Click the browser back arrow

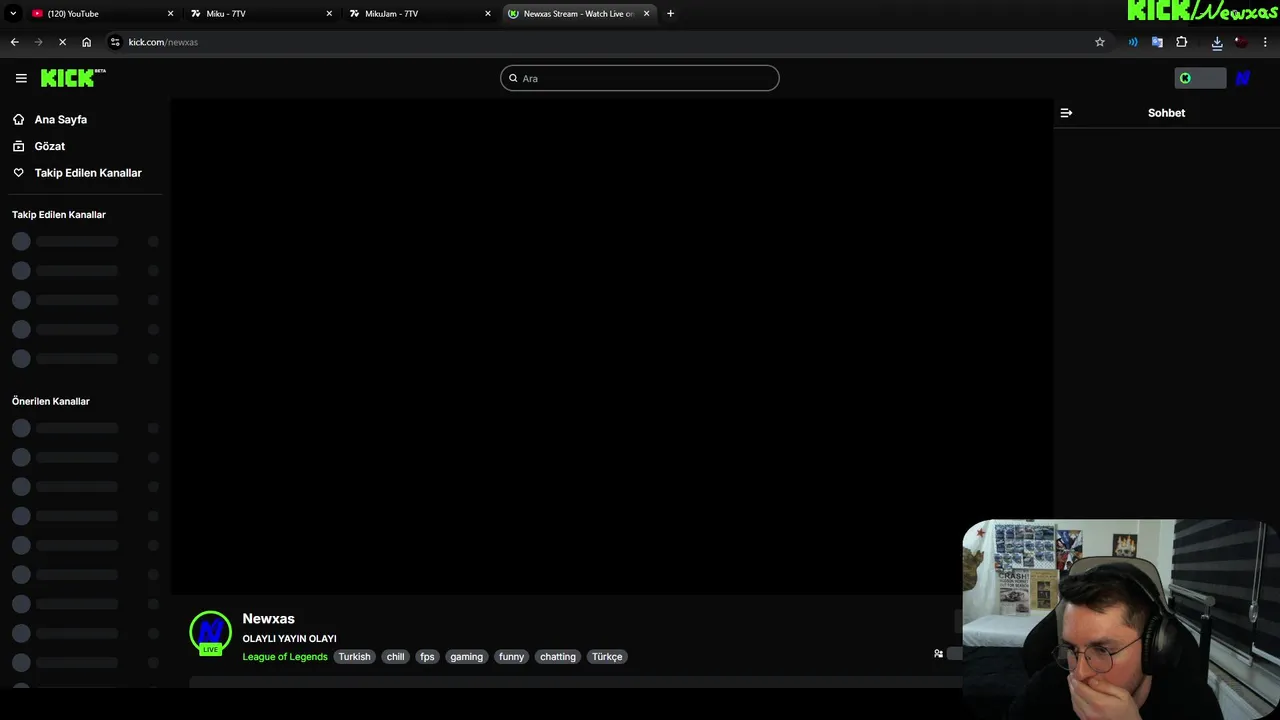pos(14,42)
